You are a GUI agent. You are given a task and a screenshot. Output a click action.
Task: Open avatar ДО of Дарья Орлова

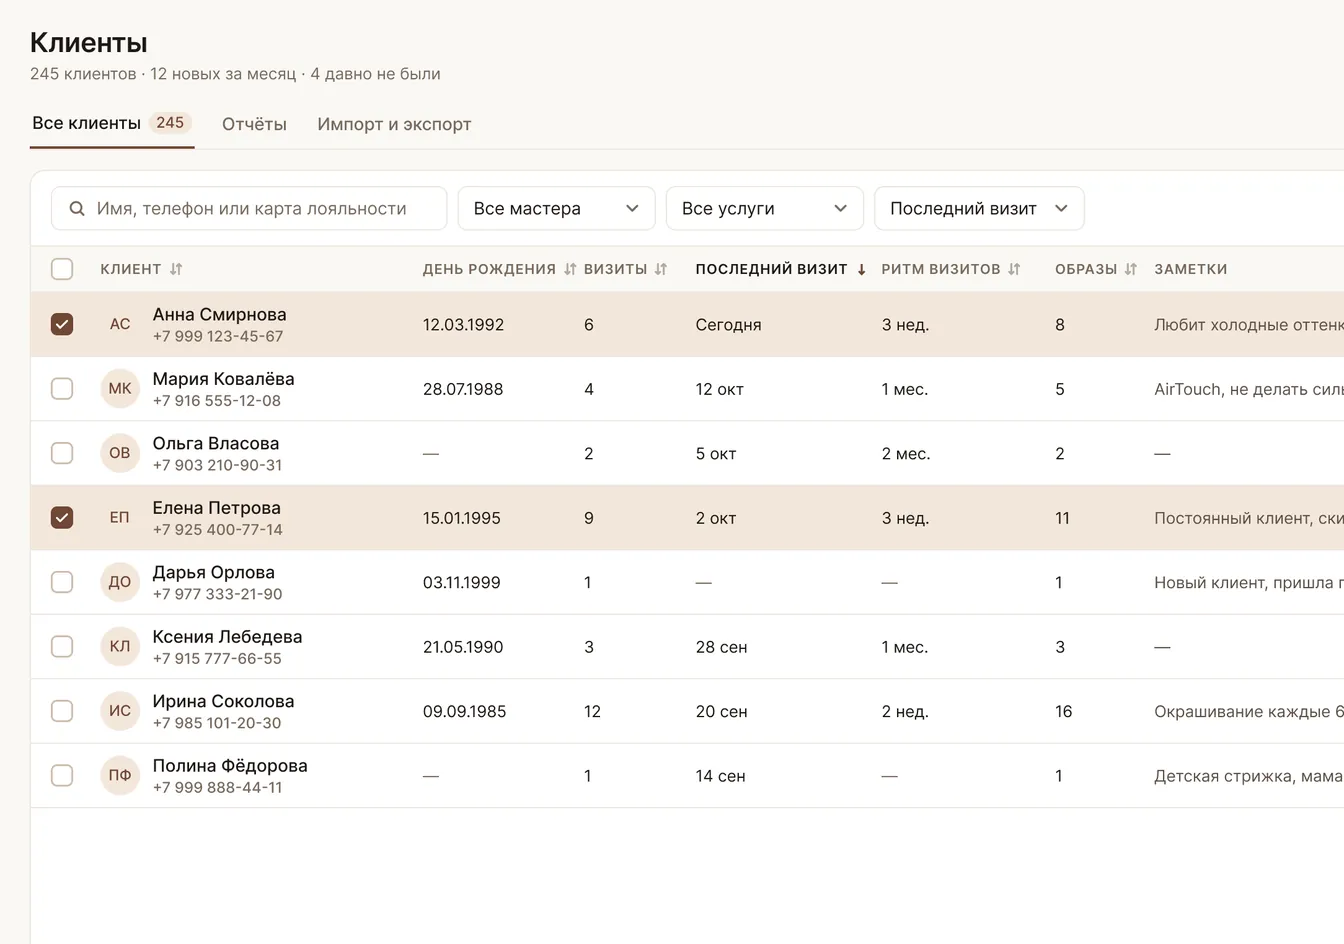120,582
